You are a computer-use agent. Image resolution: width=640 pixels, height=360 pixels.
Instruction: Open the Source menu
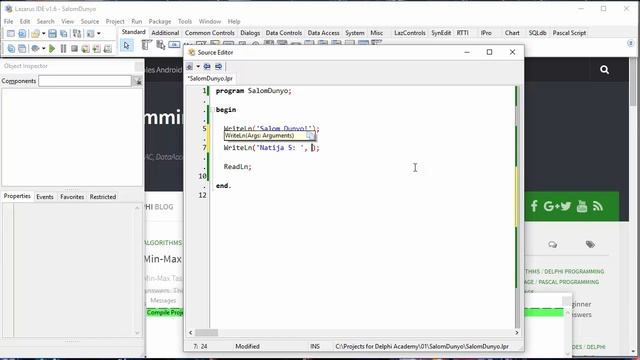pyautogui.click(x=90, y=21)
